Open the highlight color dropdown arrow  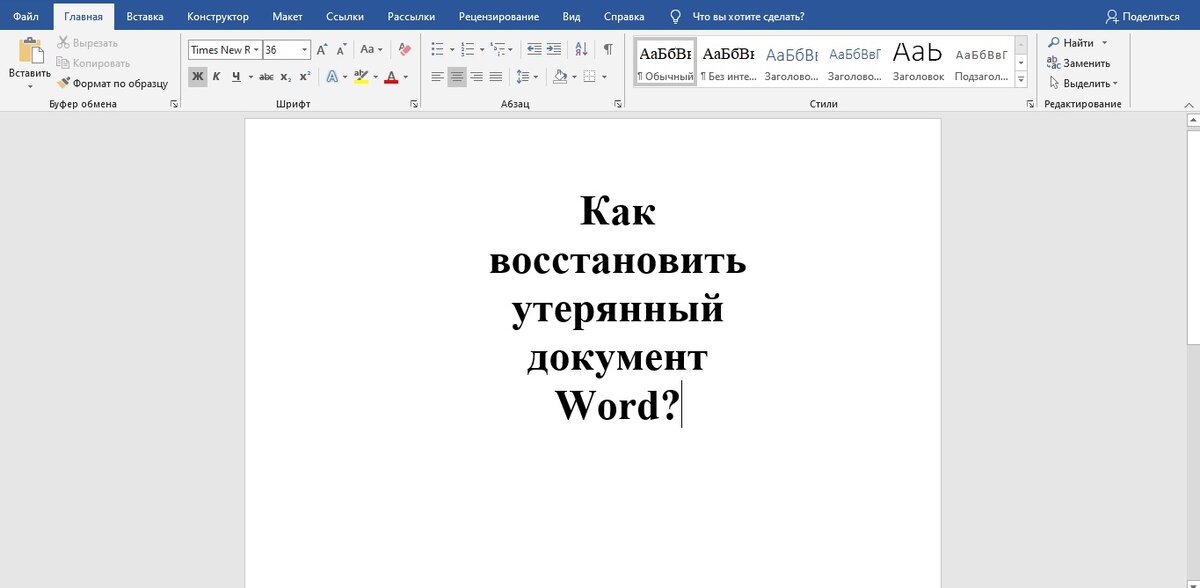pyautogui.click(x=375, y=77)
